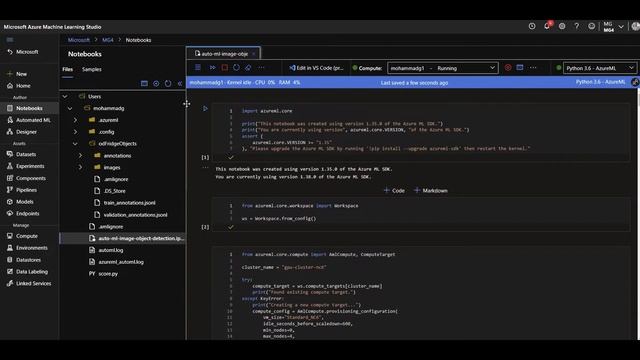This screenshot has width=640, height=360.
Task: Open the Python 3.6 - AzureML kernel dropdown
Action: (x=600, y=68)
